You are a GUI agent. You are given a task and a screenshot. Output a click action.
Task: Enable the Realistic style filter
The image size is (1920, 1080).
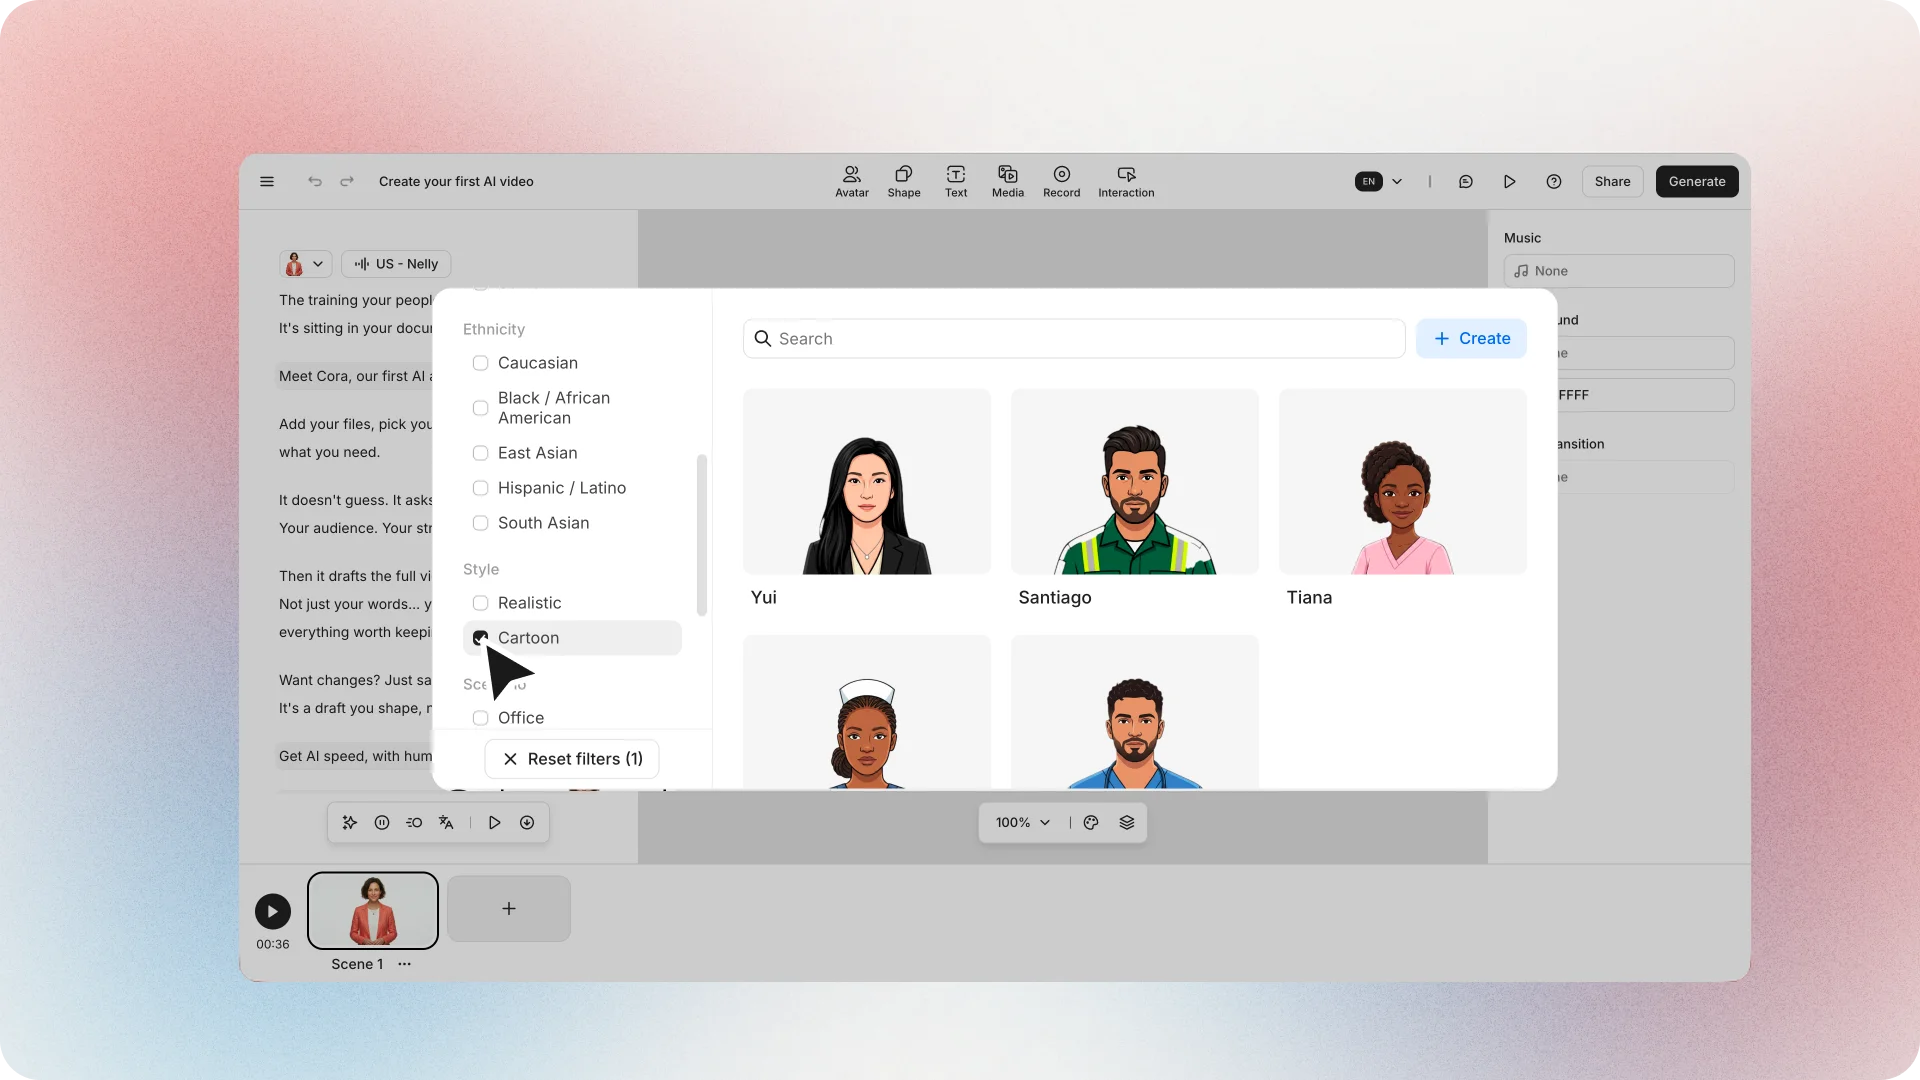480,603
